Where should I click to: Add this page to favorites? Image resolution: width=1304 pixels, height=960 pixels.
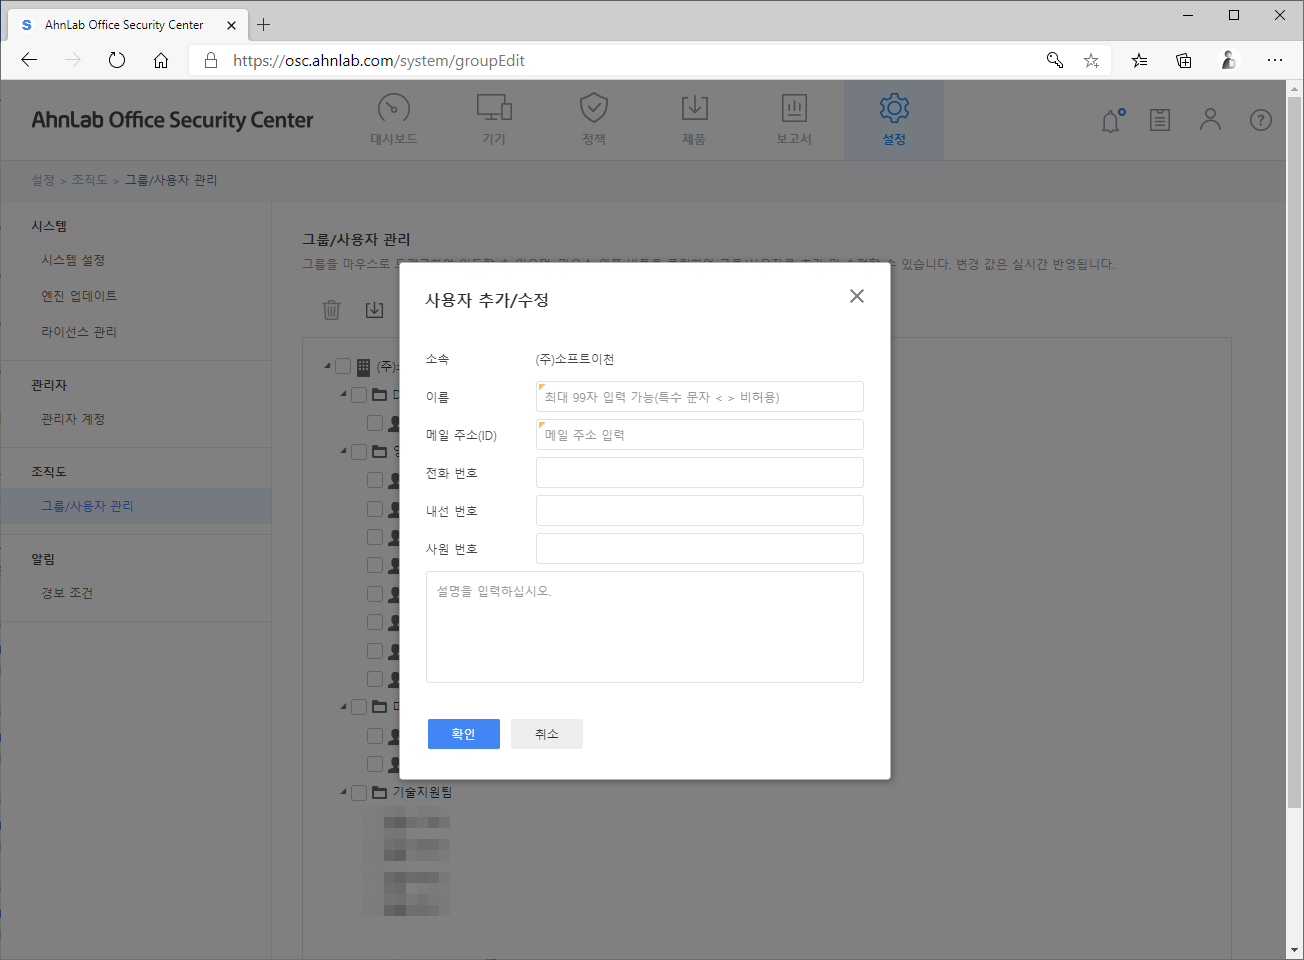tap(1091, 60)
